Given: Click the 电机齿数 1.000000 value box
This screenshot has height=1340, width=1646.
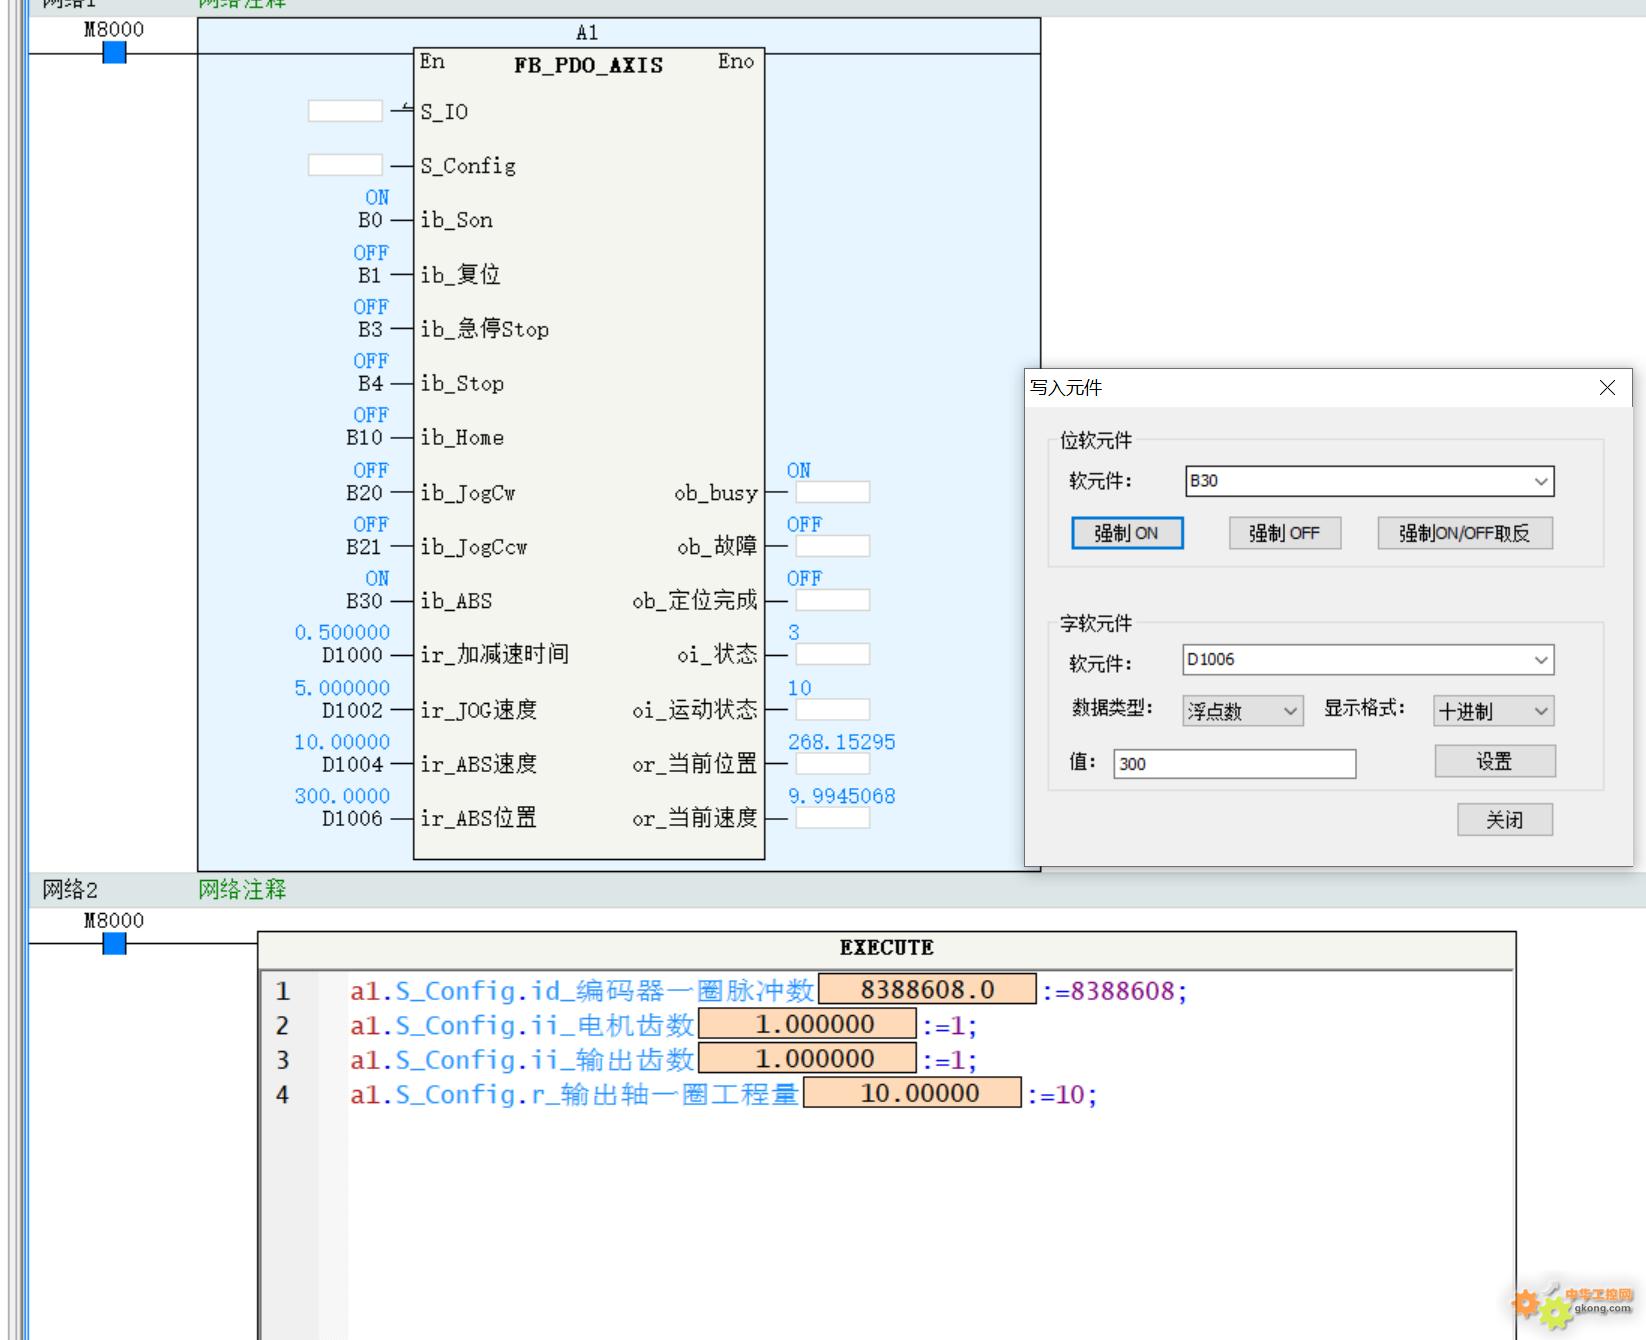Looking at the screenshot, I should [808, 1024].
